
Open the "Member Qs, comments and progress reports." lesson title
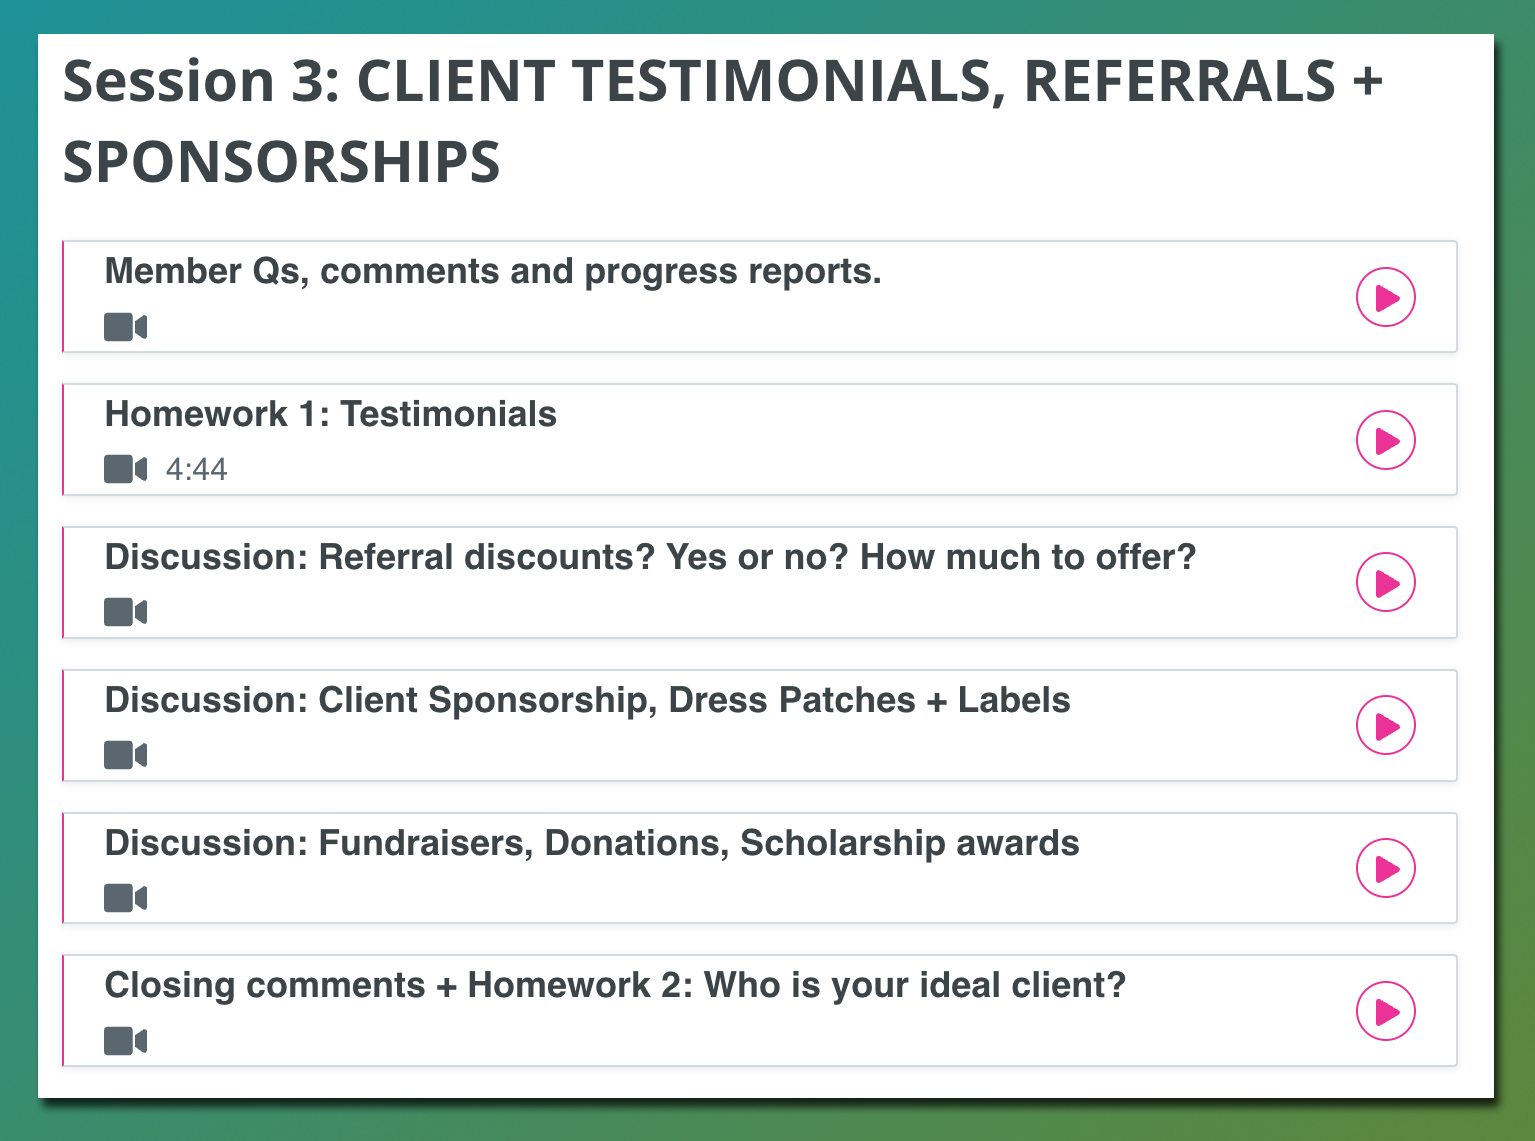(x=493, y=271)
